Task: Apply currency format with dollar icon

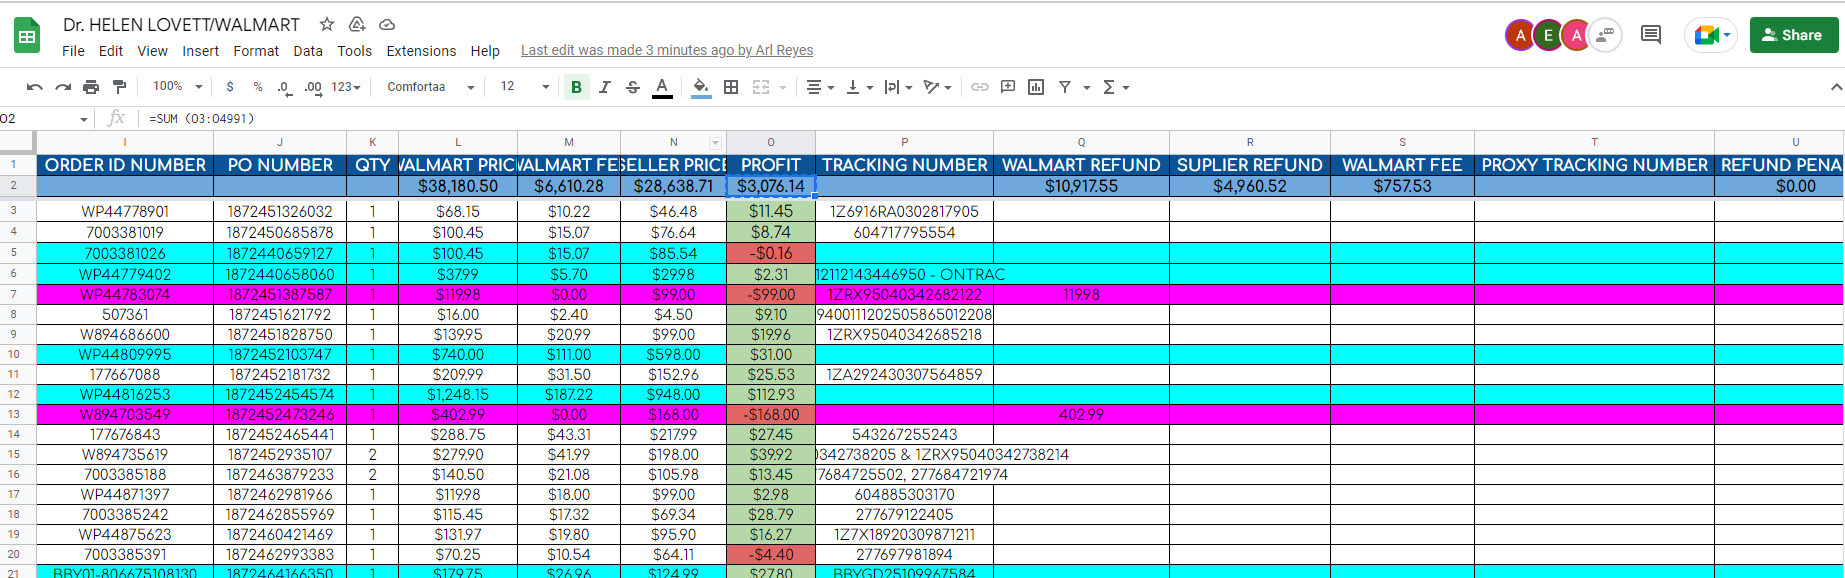Action: 230,87
